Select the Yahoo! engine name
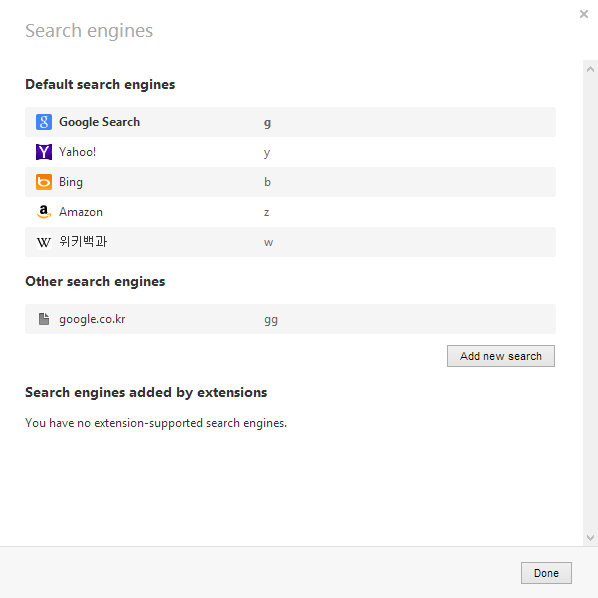598x598 pixels. point(77,152)
